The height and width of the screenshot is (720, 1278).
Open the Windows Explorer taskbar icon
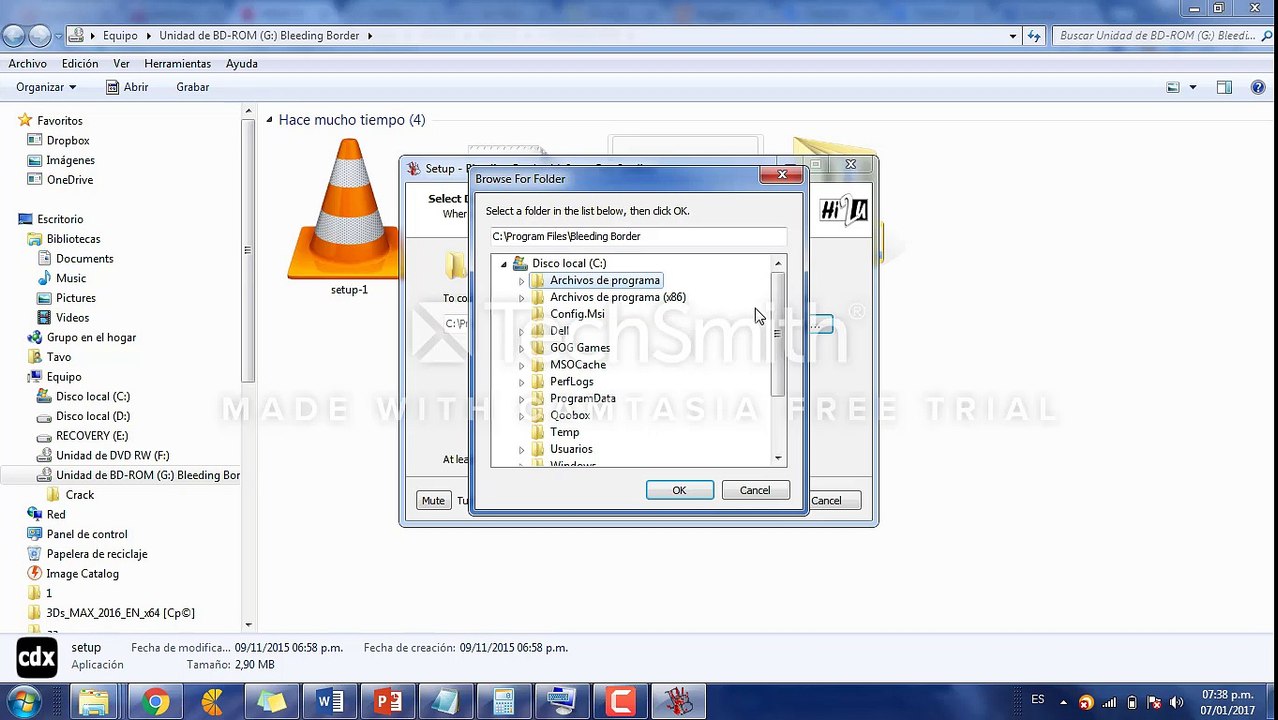[x=95, y=702]
